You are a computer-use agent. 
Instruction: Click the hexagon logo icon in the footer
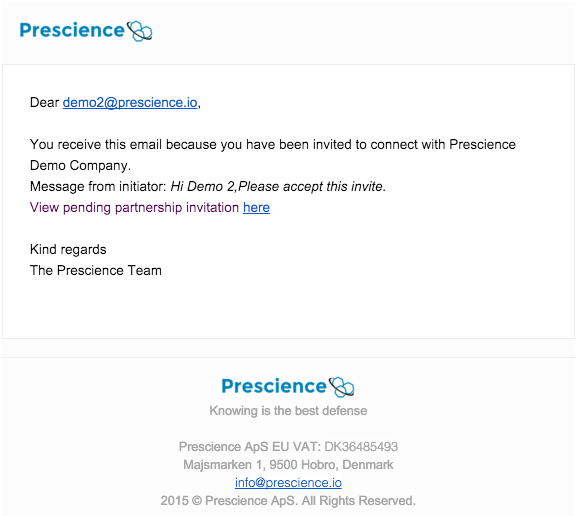click(341, 387)
